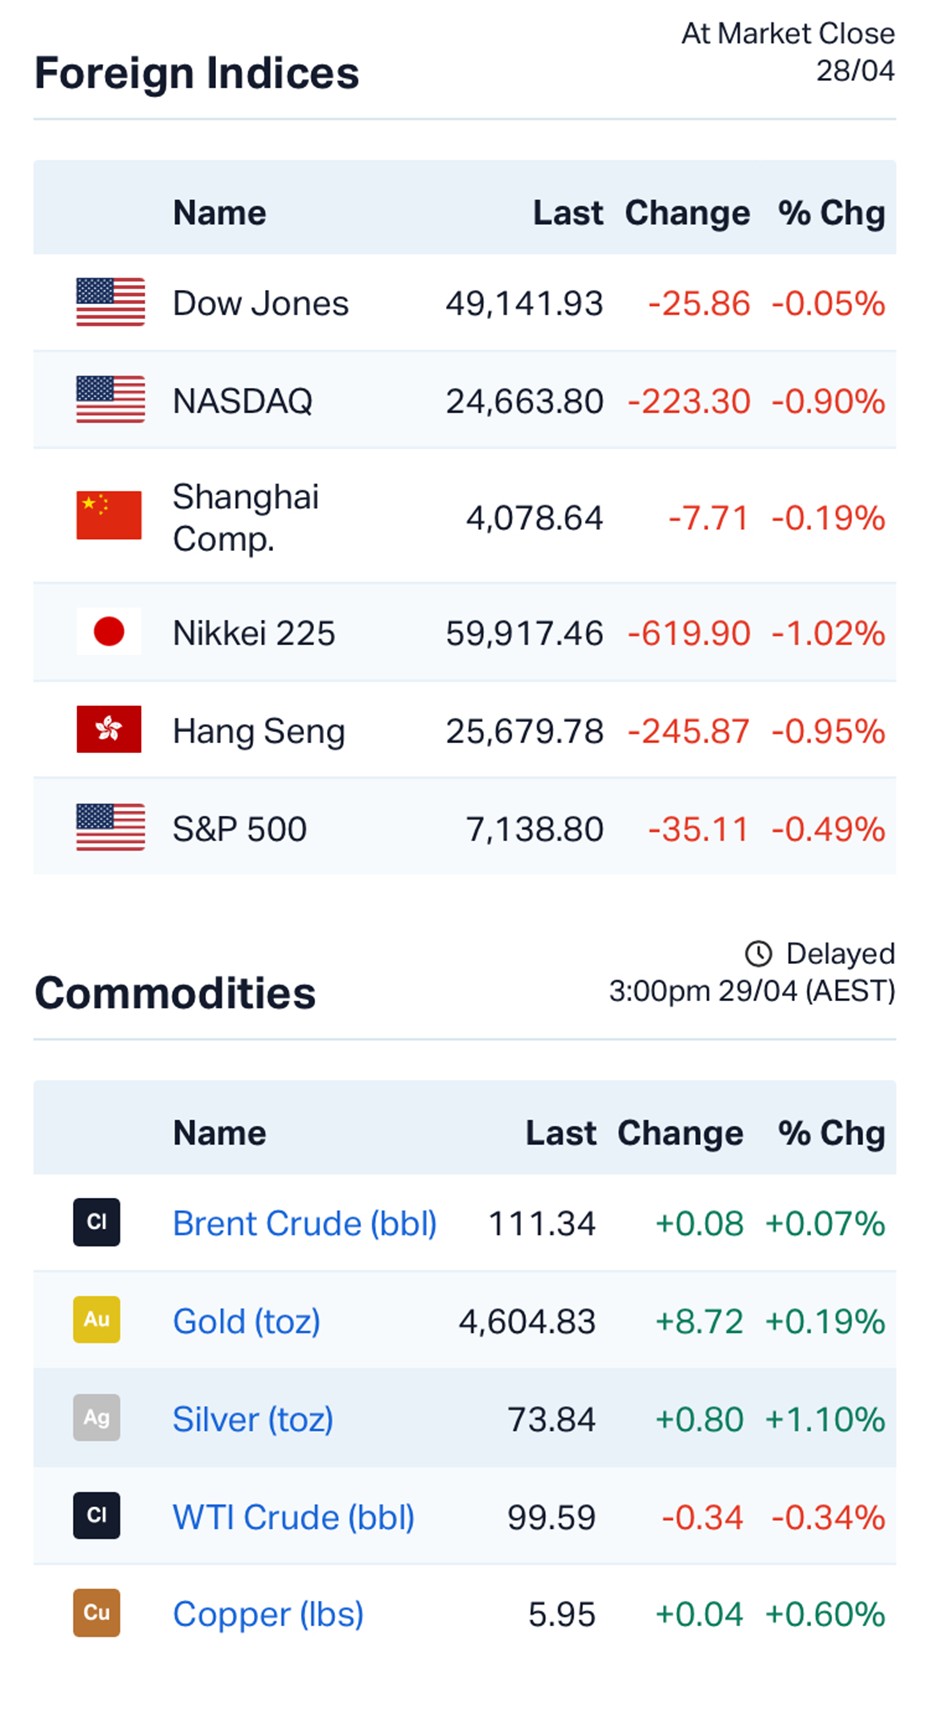Click the US flag beside NASDAQ
936x1714 pixels.
click(x=110, y=400)
